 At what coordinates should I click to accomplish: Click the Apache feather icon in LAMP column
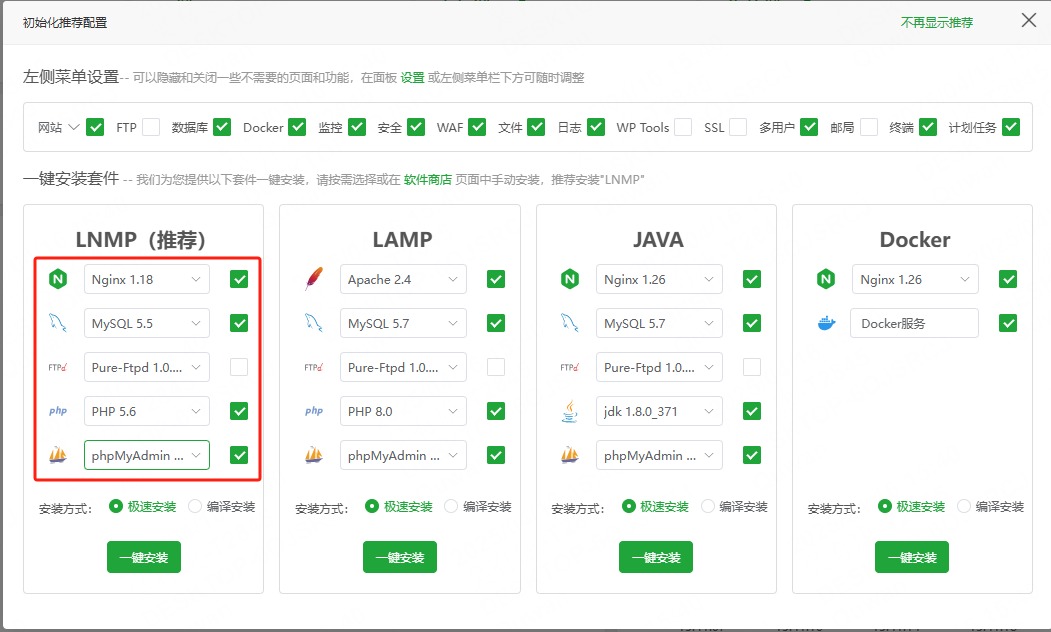(314, 279)
